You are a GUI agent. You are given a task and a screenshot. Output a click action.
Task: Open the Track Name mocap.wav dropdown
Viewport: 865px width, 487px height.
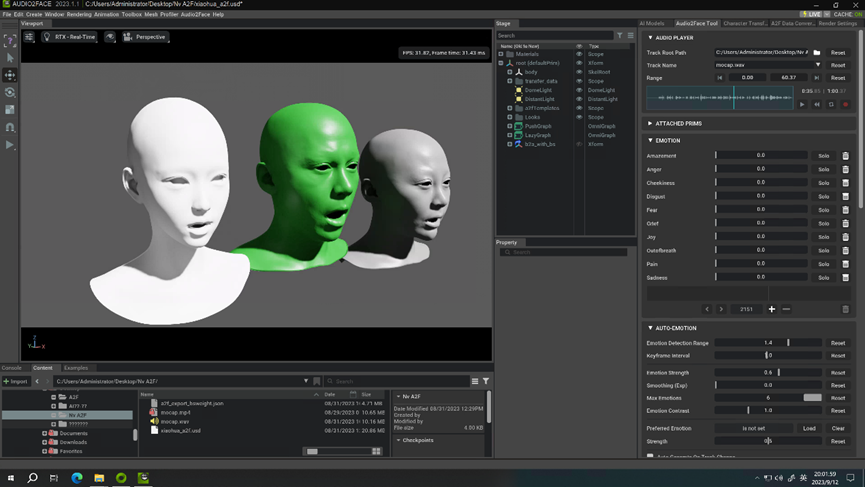tap(818, 65)
